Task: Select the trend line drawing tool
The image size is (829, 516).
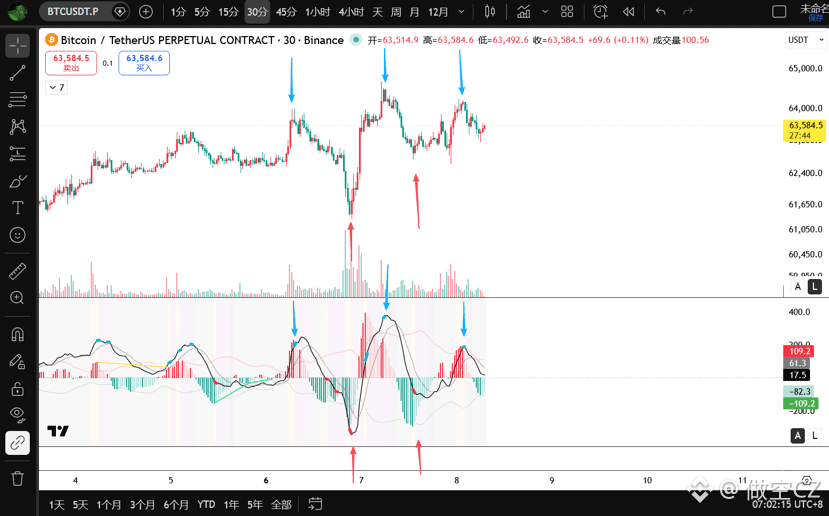Action: click(17, 73)
